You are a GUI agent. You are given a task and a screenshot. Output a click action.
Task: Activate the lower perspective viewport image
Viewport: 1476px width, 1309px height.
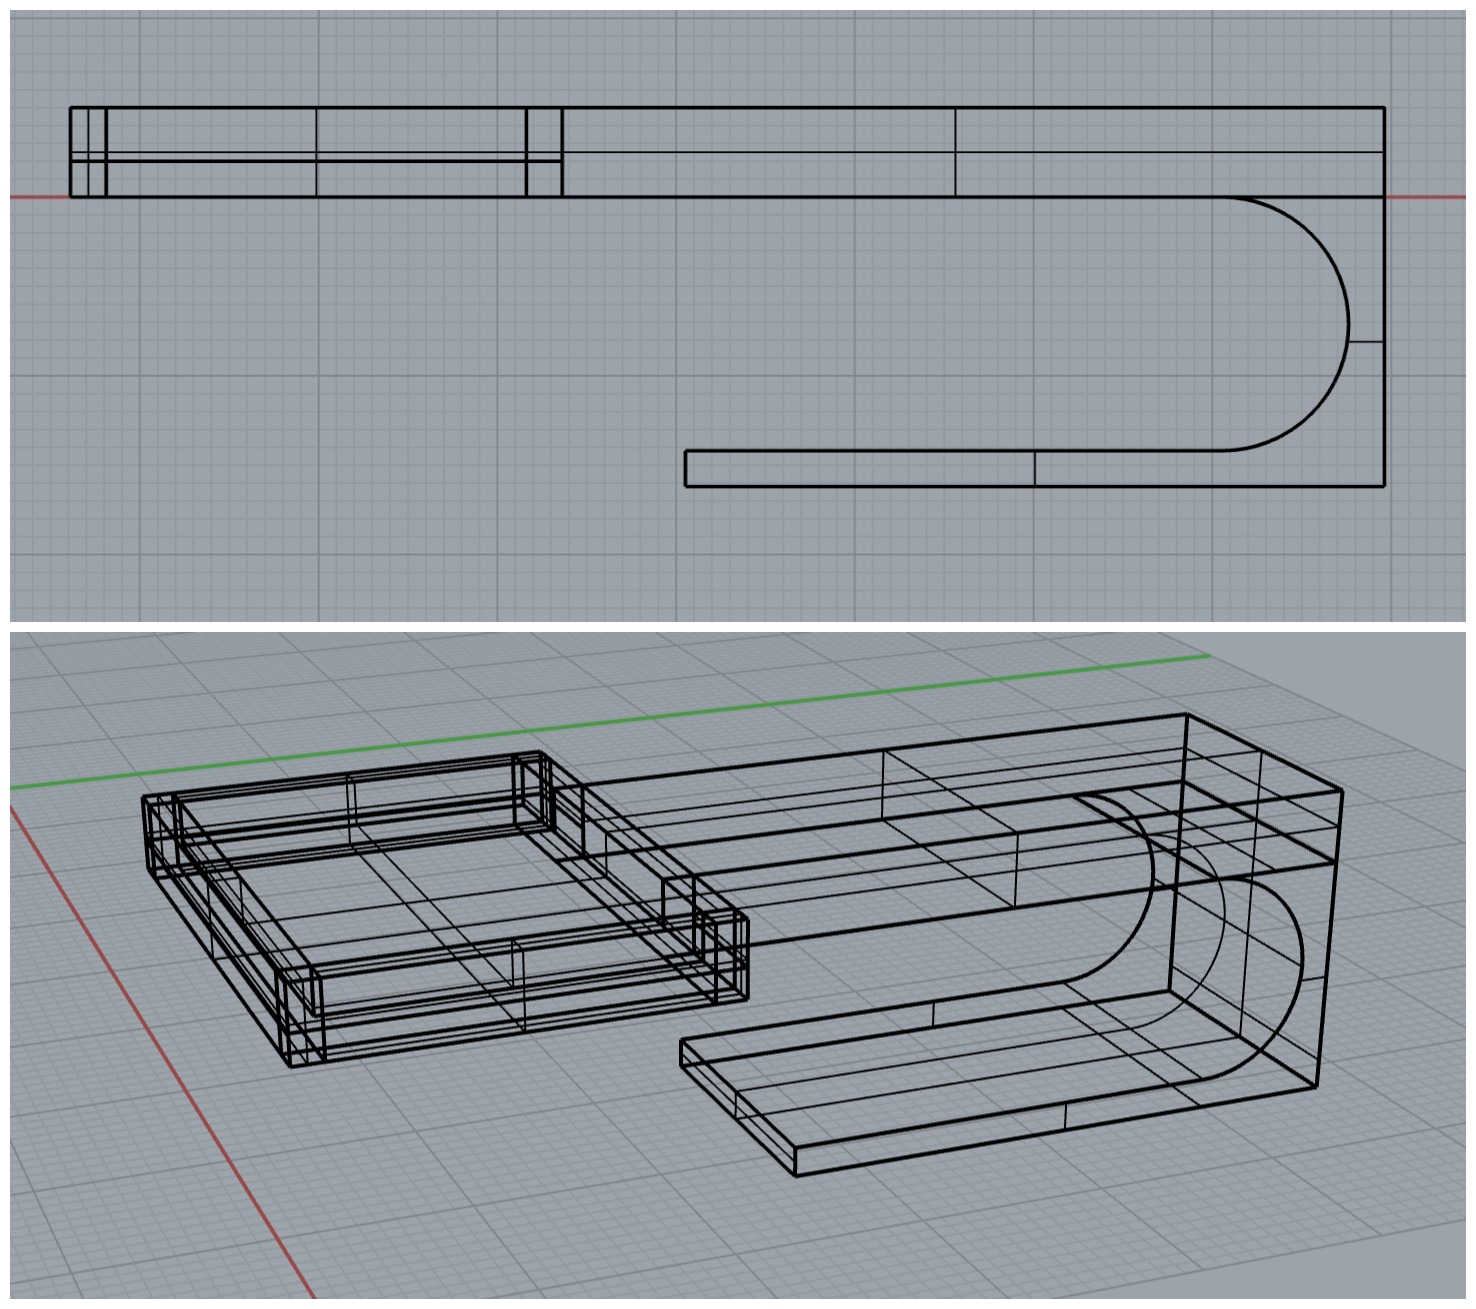point(738,966)
